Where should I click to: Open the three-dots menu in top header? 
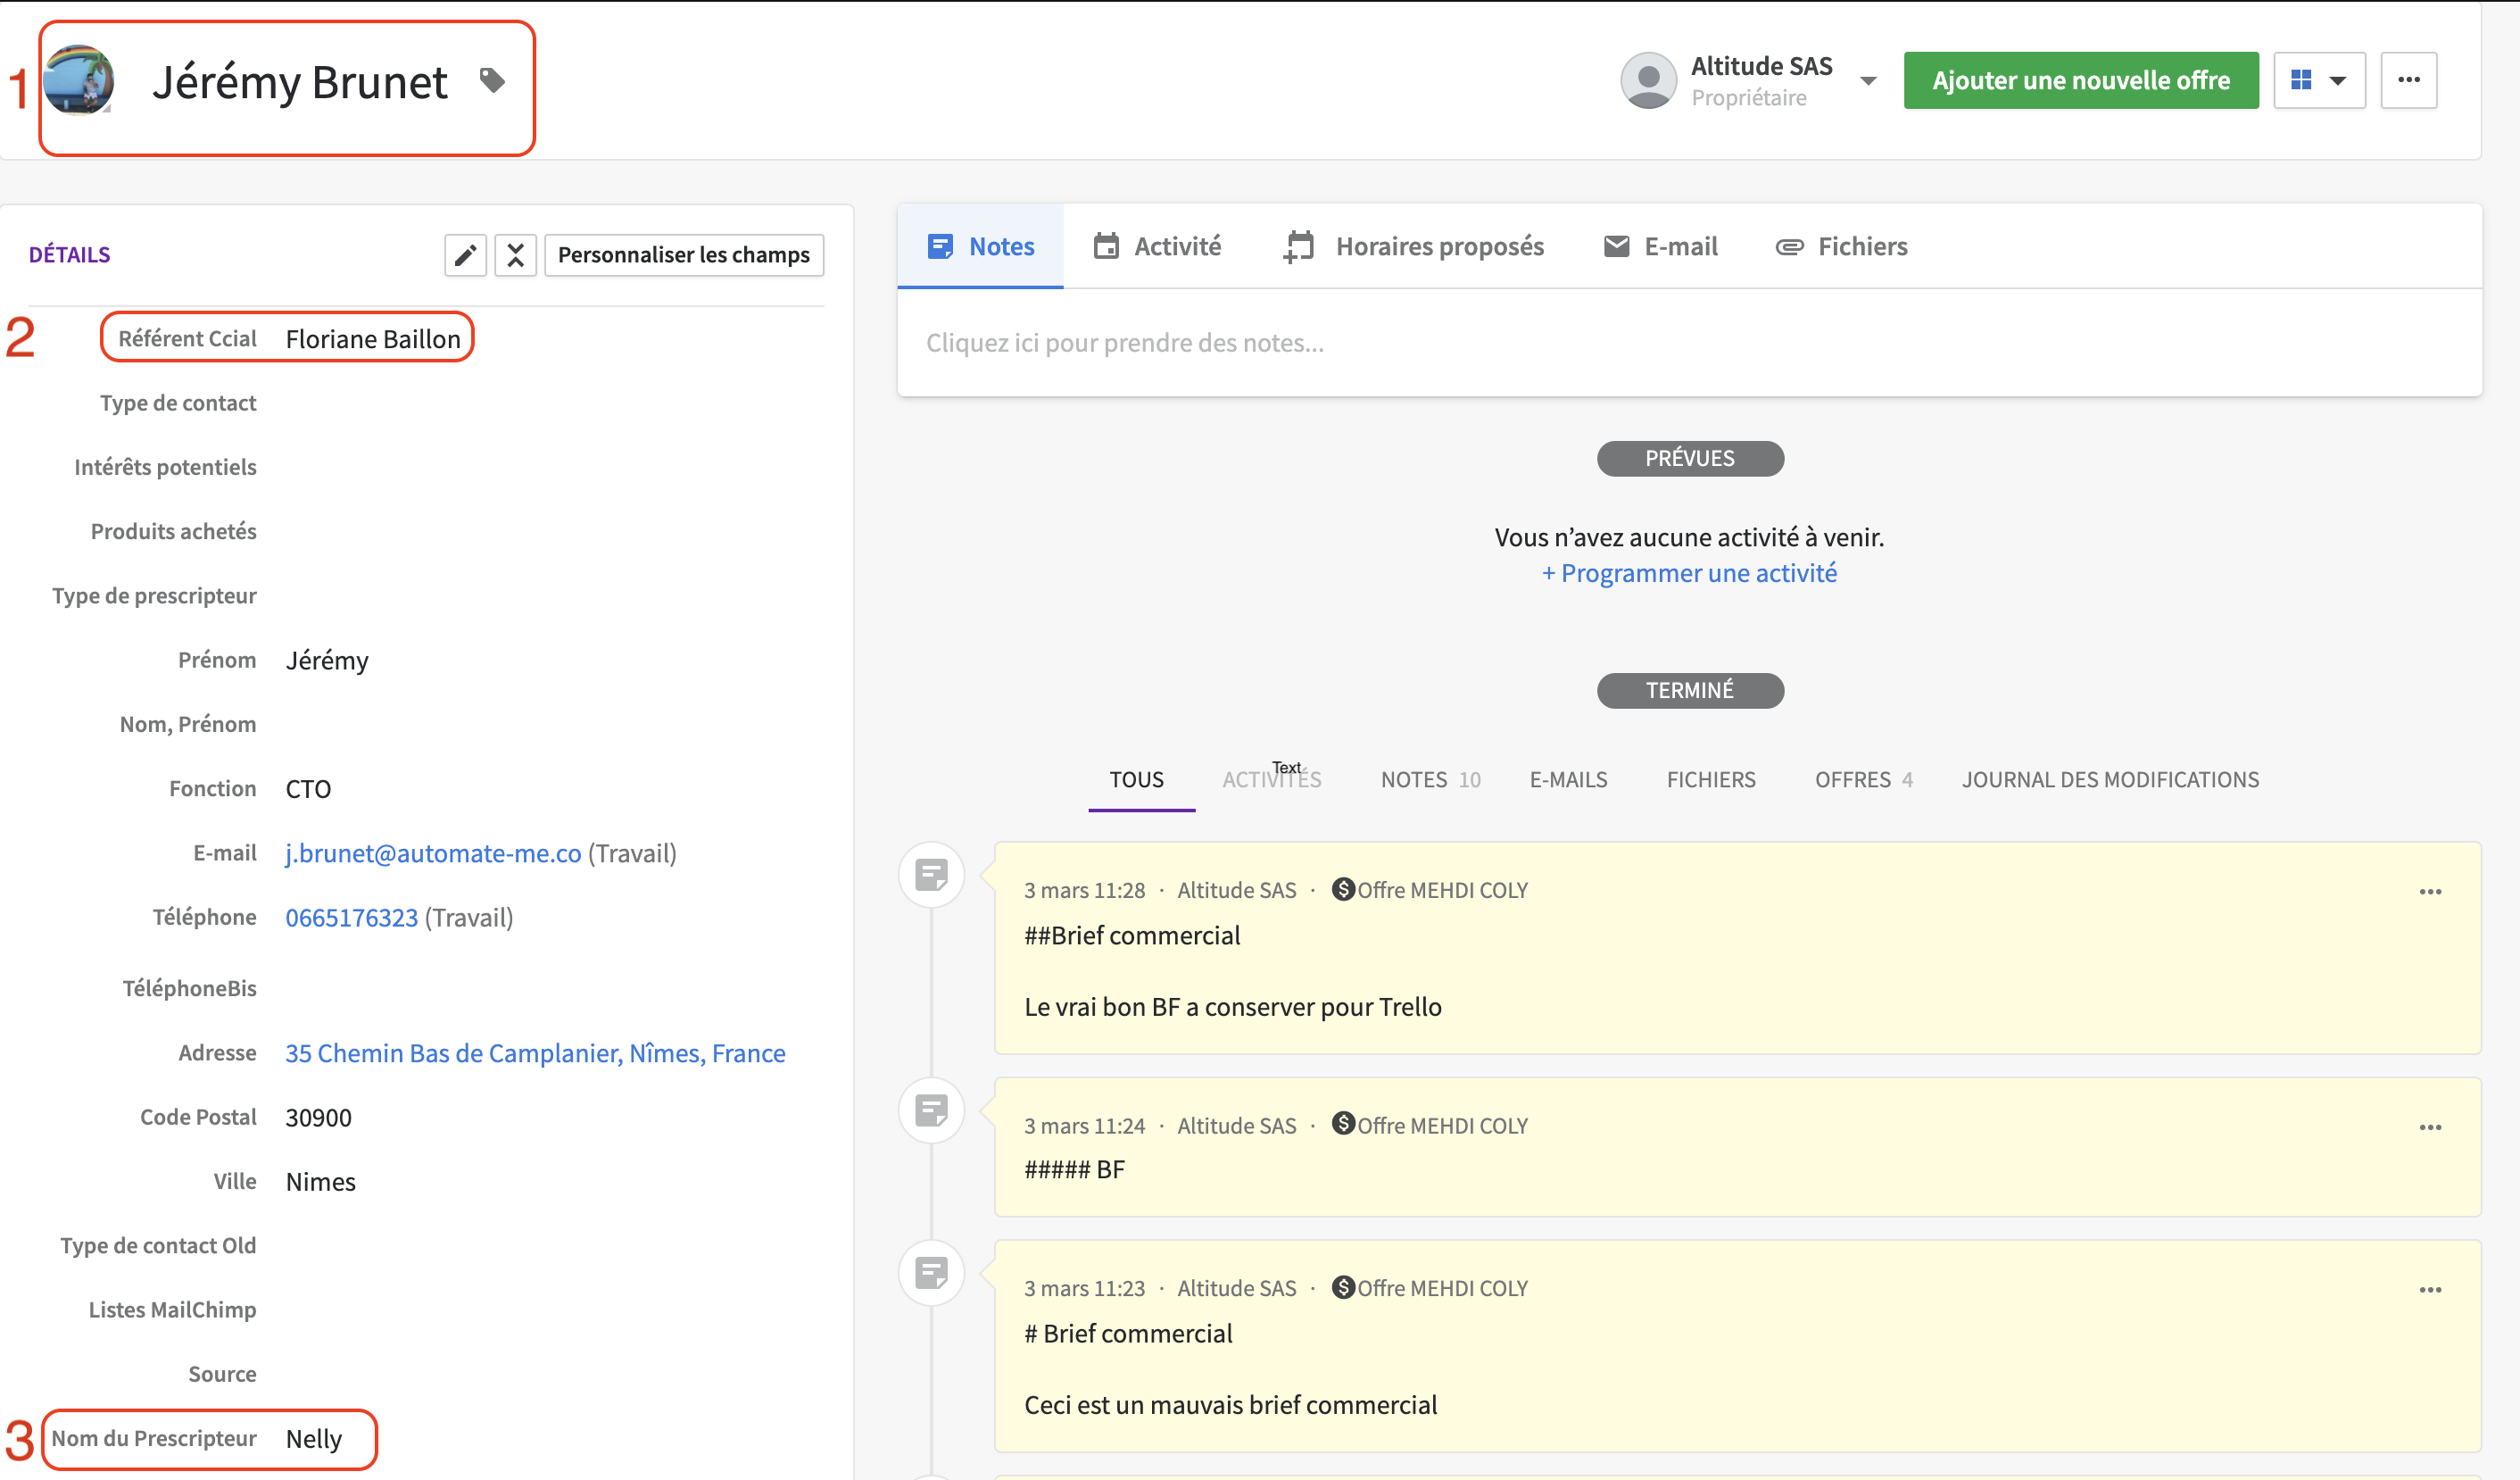(x=2408, y=80)
